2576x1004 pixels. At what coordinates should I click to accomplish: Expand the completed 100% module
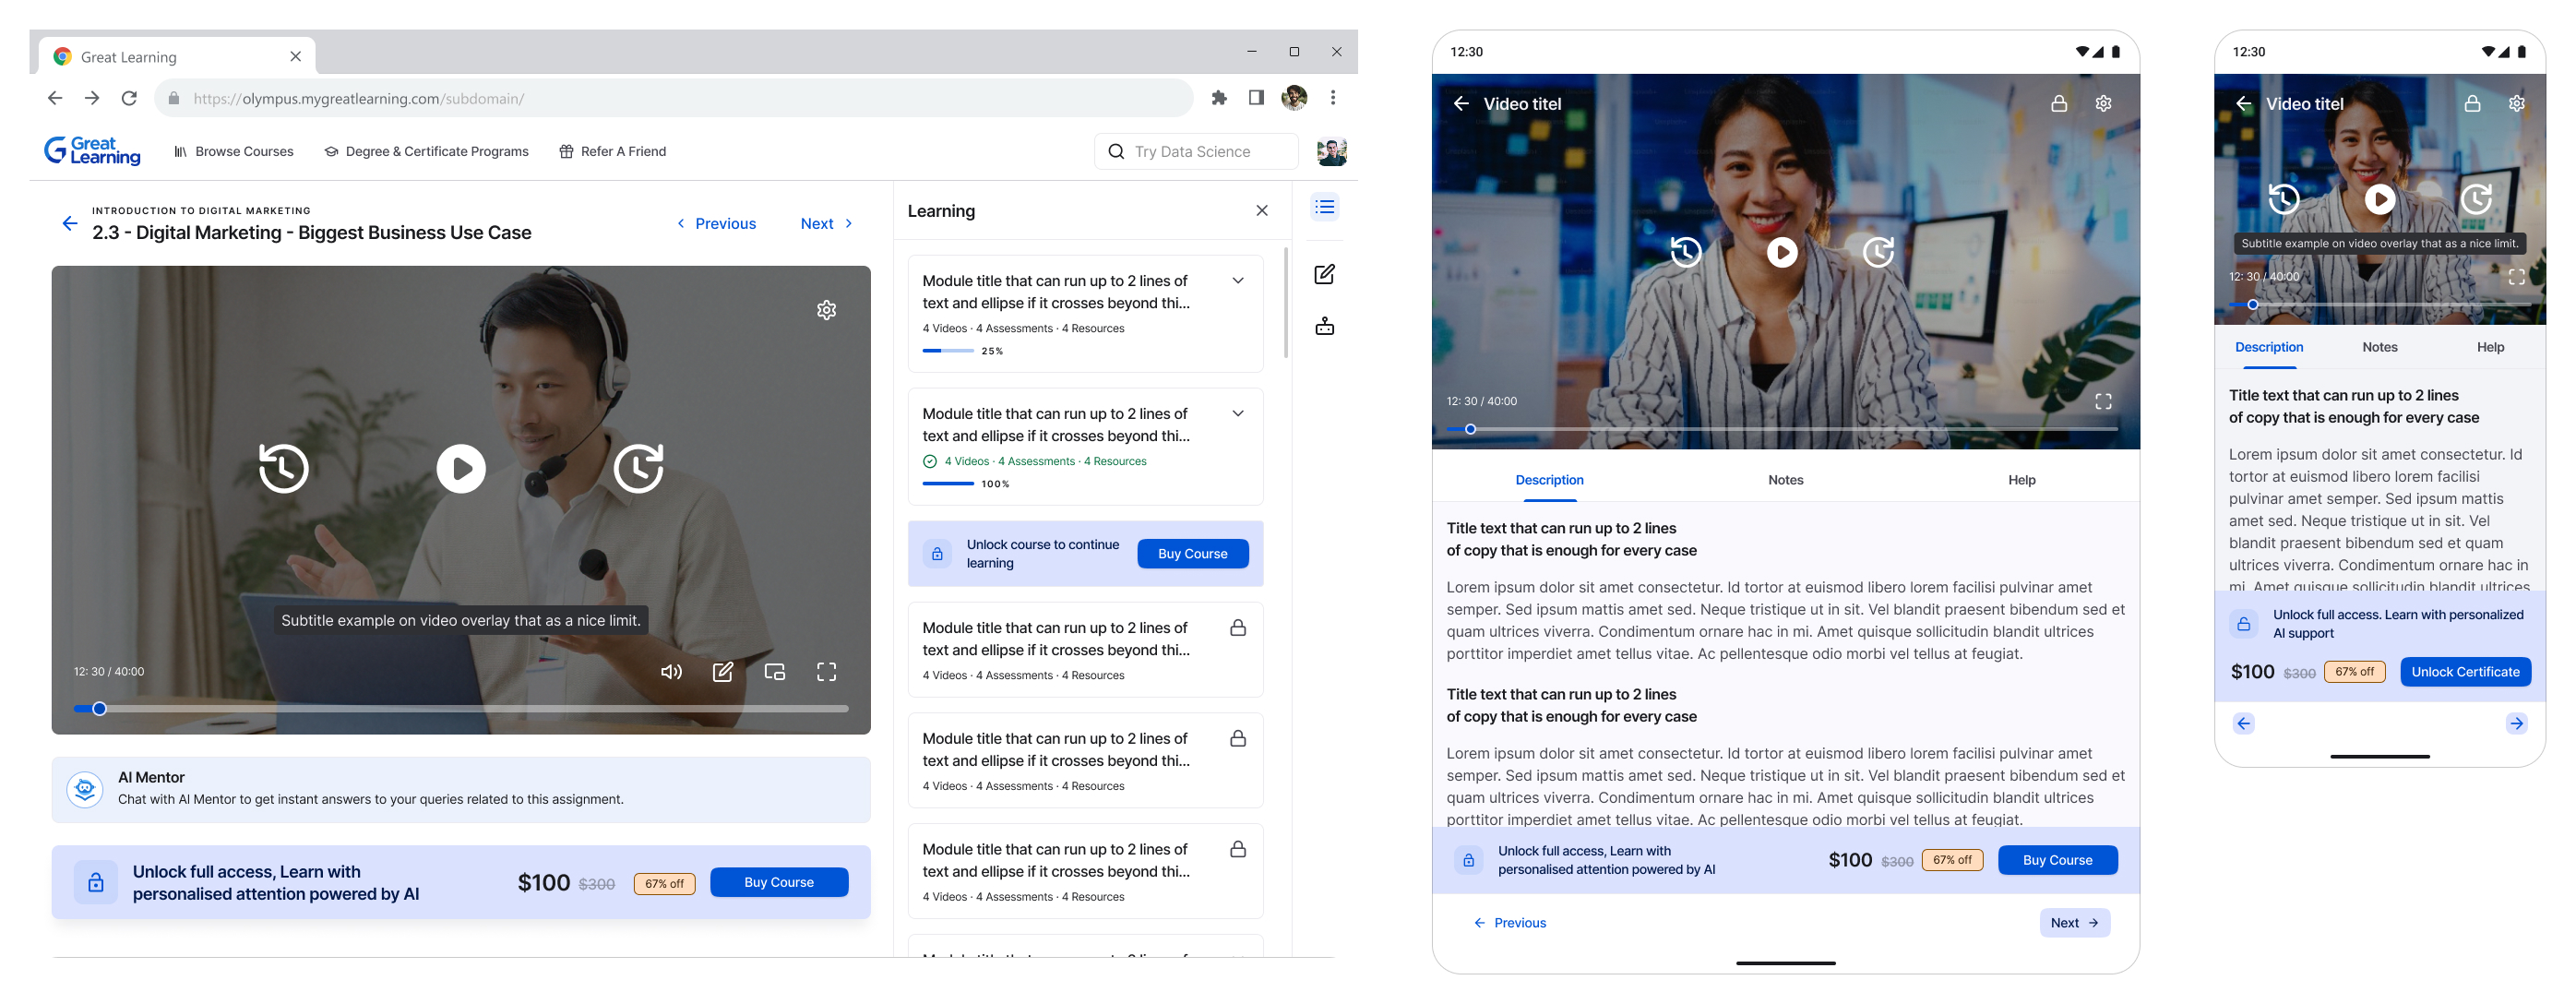[1237, 414]
